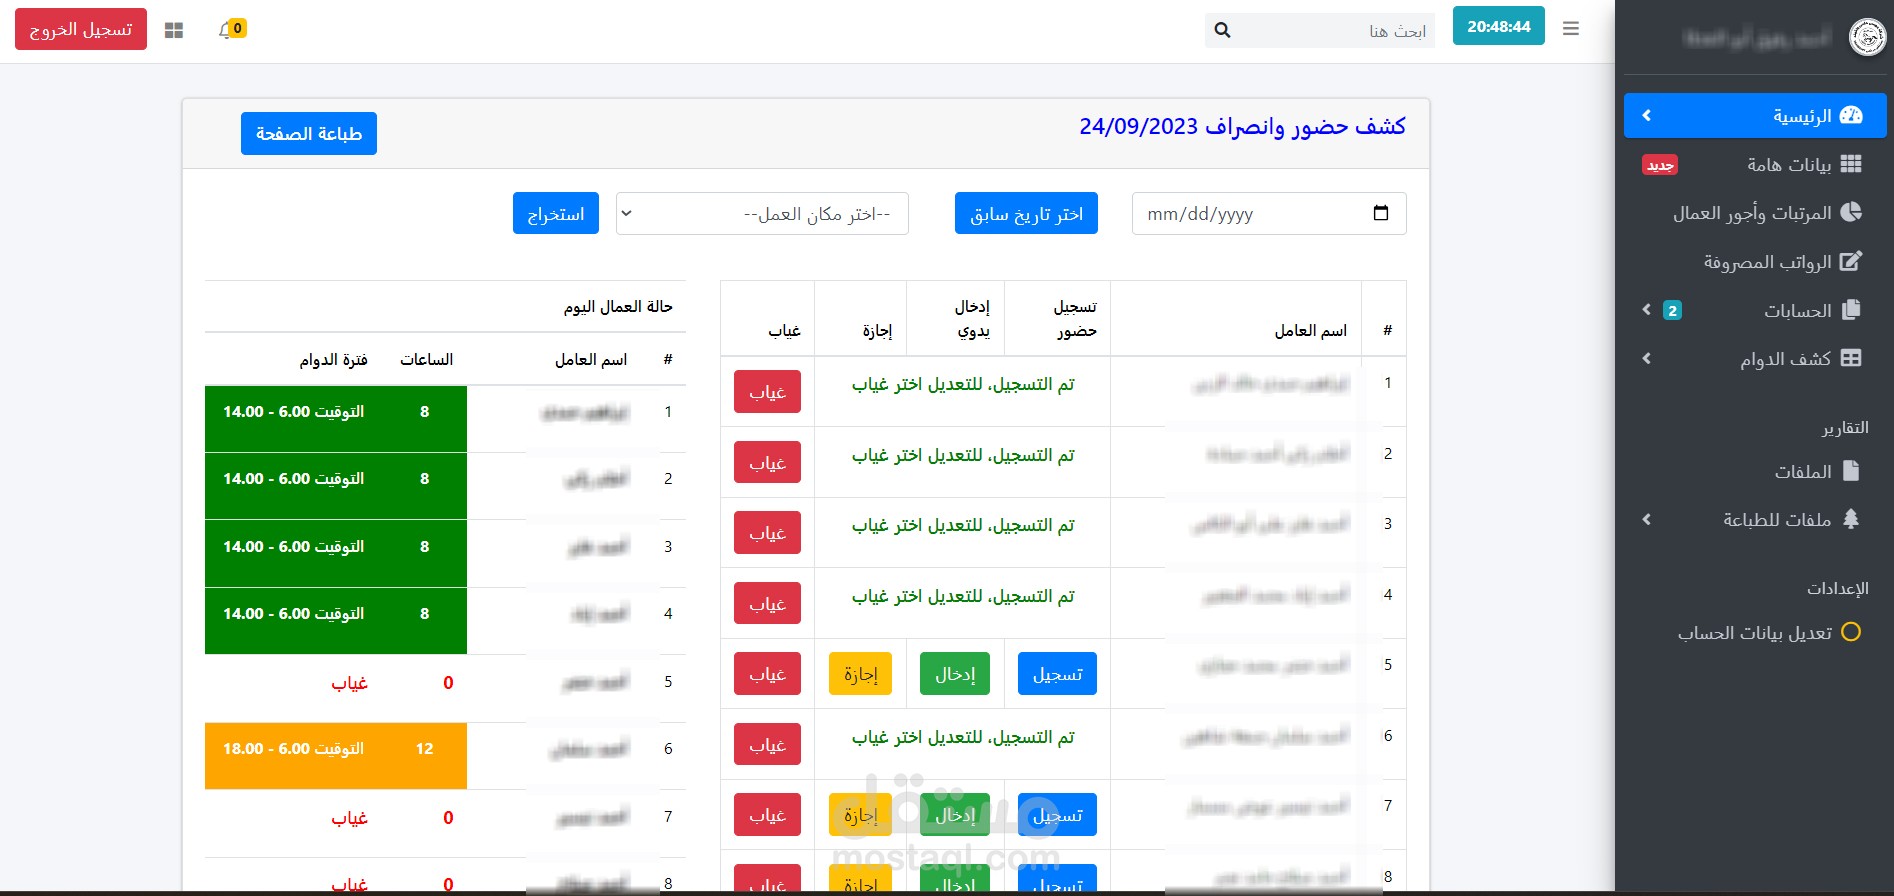Click the table icon beside كشف الدوام
The image size is (1894, 896).
pyautogui.click(x=1851, y=358)
